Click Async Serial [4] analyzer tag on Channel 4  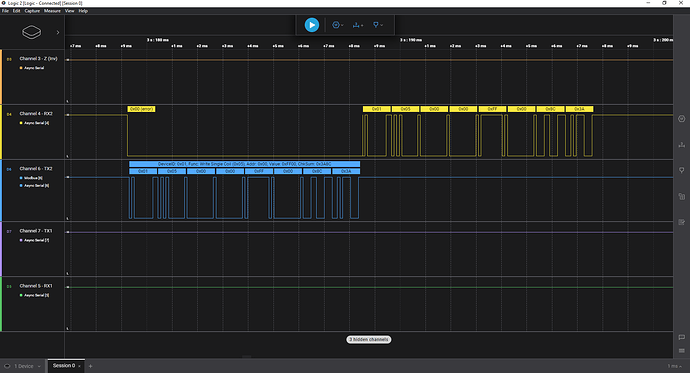pos(34,123)
